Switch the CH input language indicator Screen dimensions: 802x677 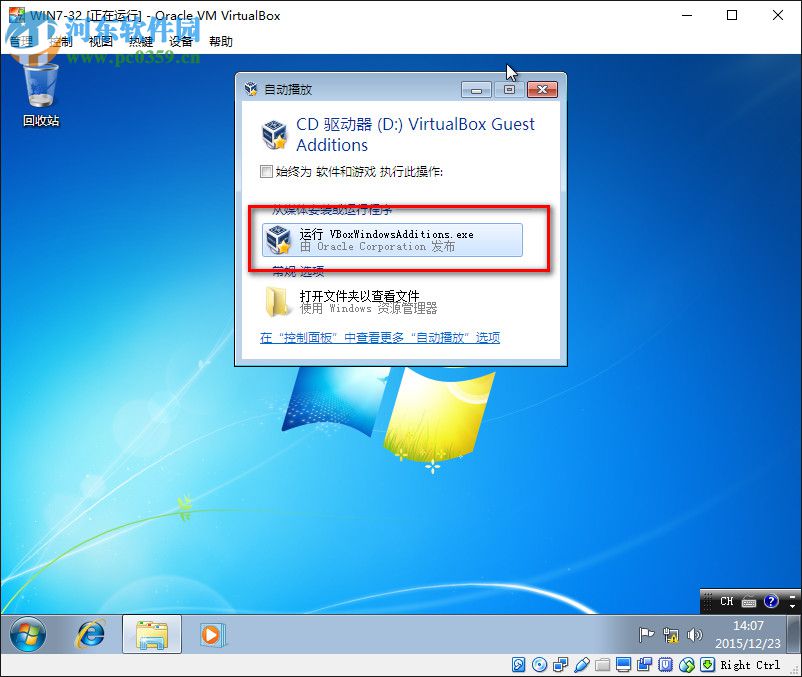click(726, 601)
